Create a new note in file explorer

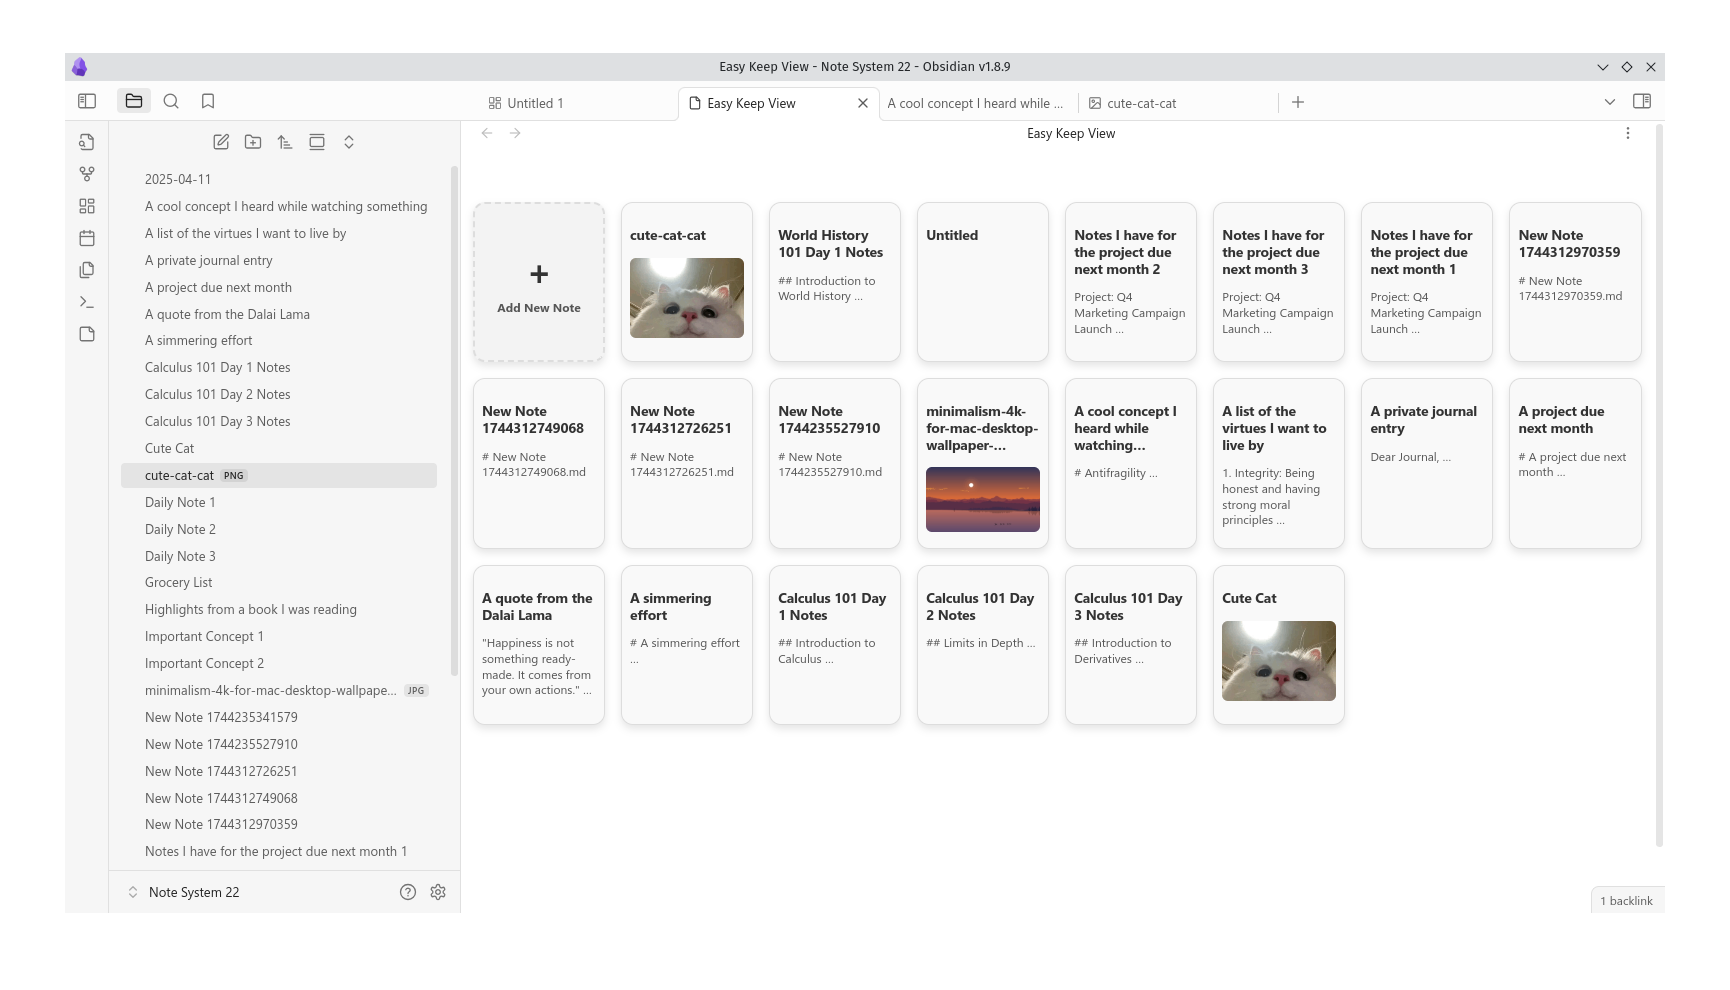[221, 142]
